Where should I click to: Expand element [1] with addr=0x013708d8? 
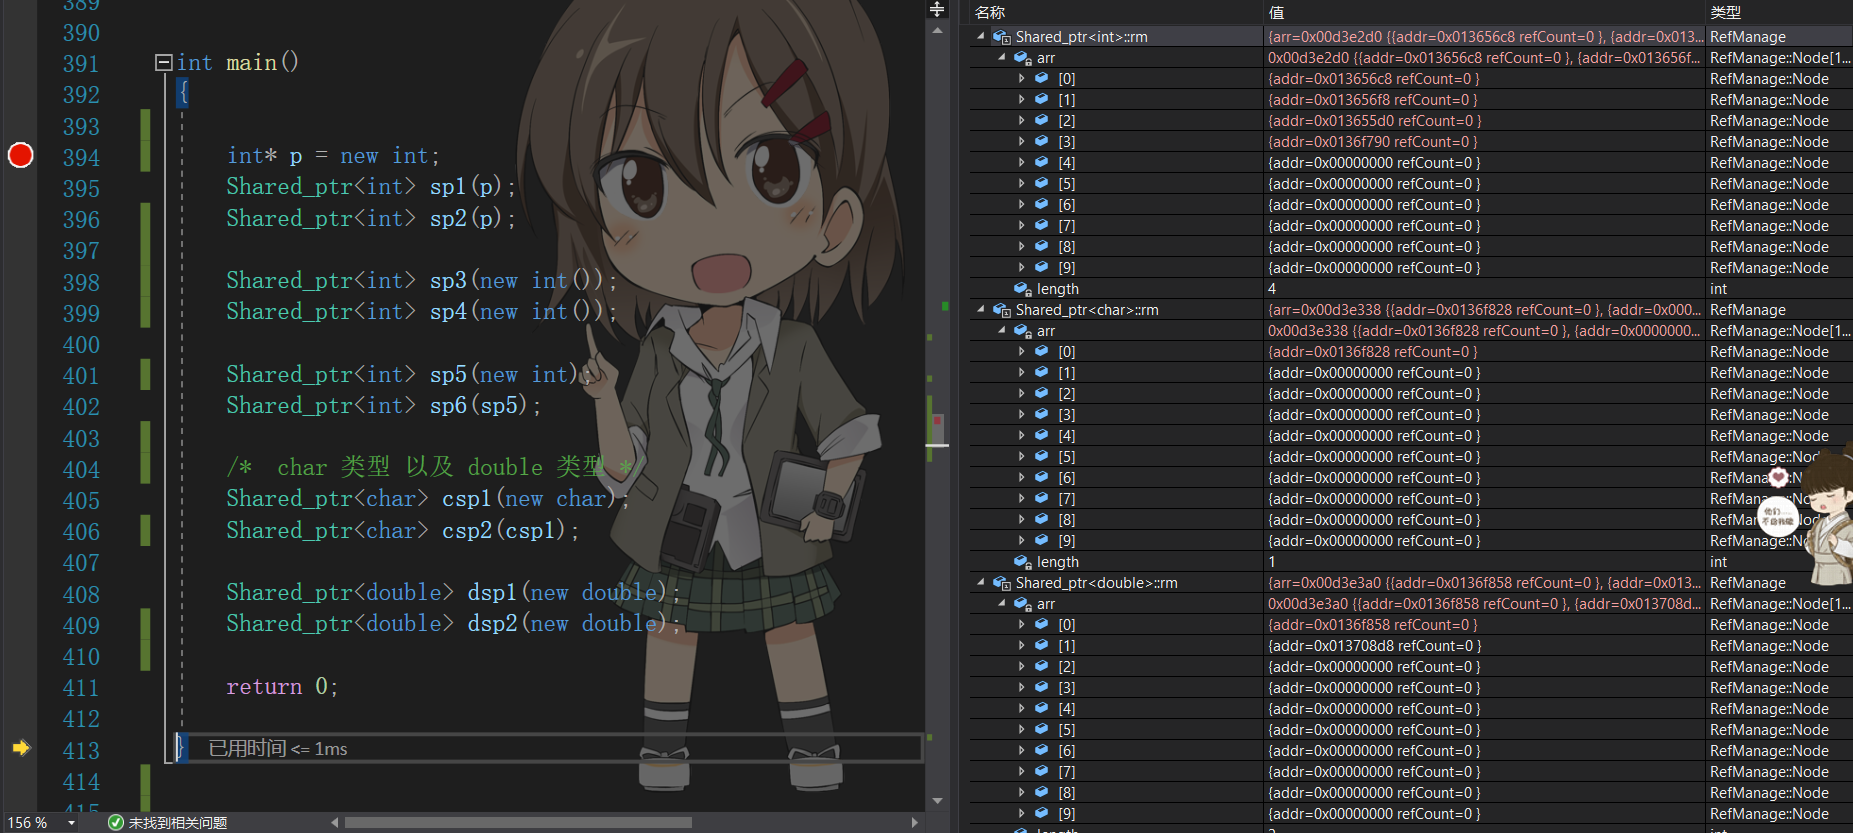tap(1021, 645)
